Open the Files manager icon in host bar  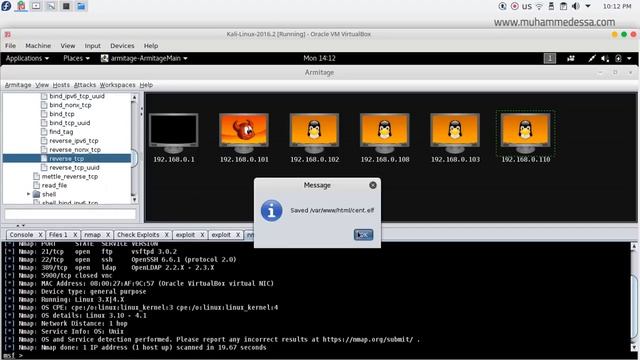(81, 6)
